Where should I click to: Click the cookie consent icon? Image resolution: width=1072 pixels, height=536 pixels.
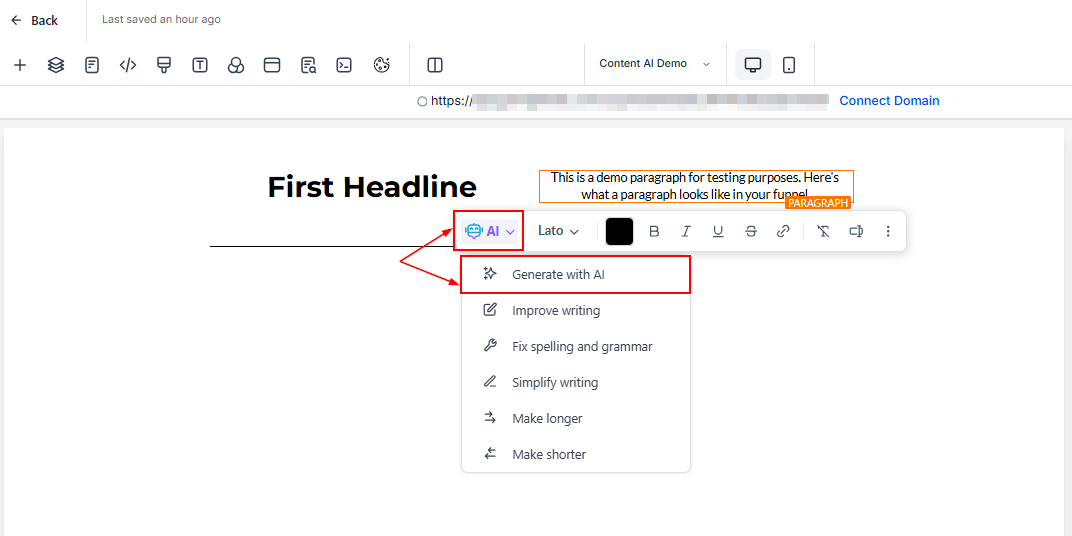pyautogui.click(x=381, y=65)
